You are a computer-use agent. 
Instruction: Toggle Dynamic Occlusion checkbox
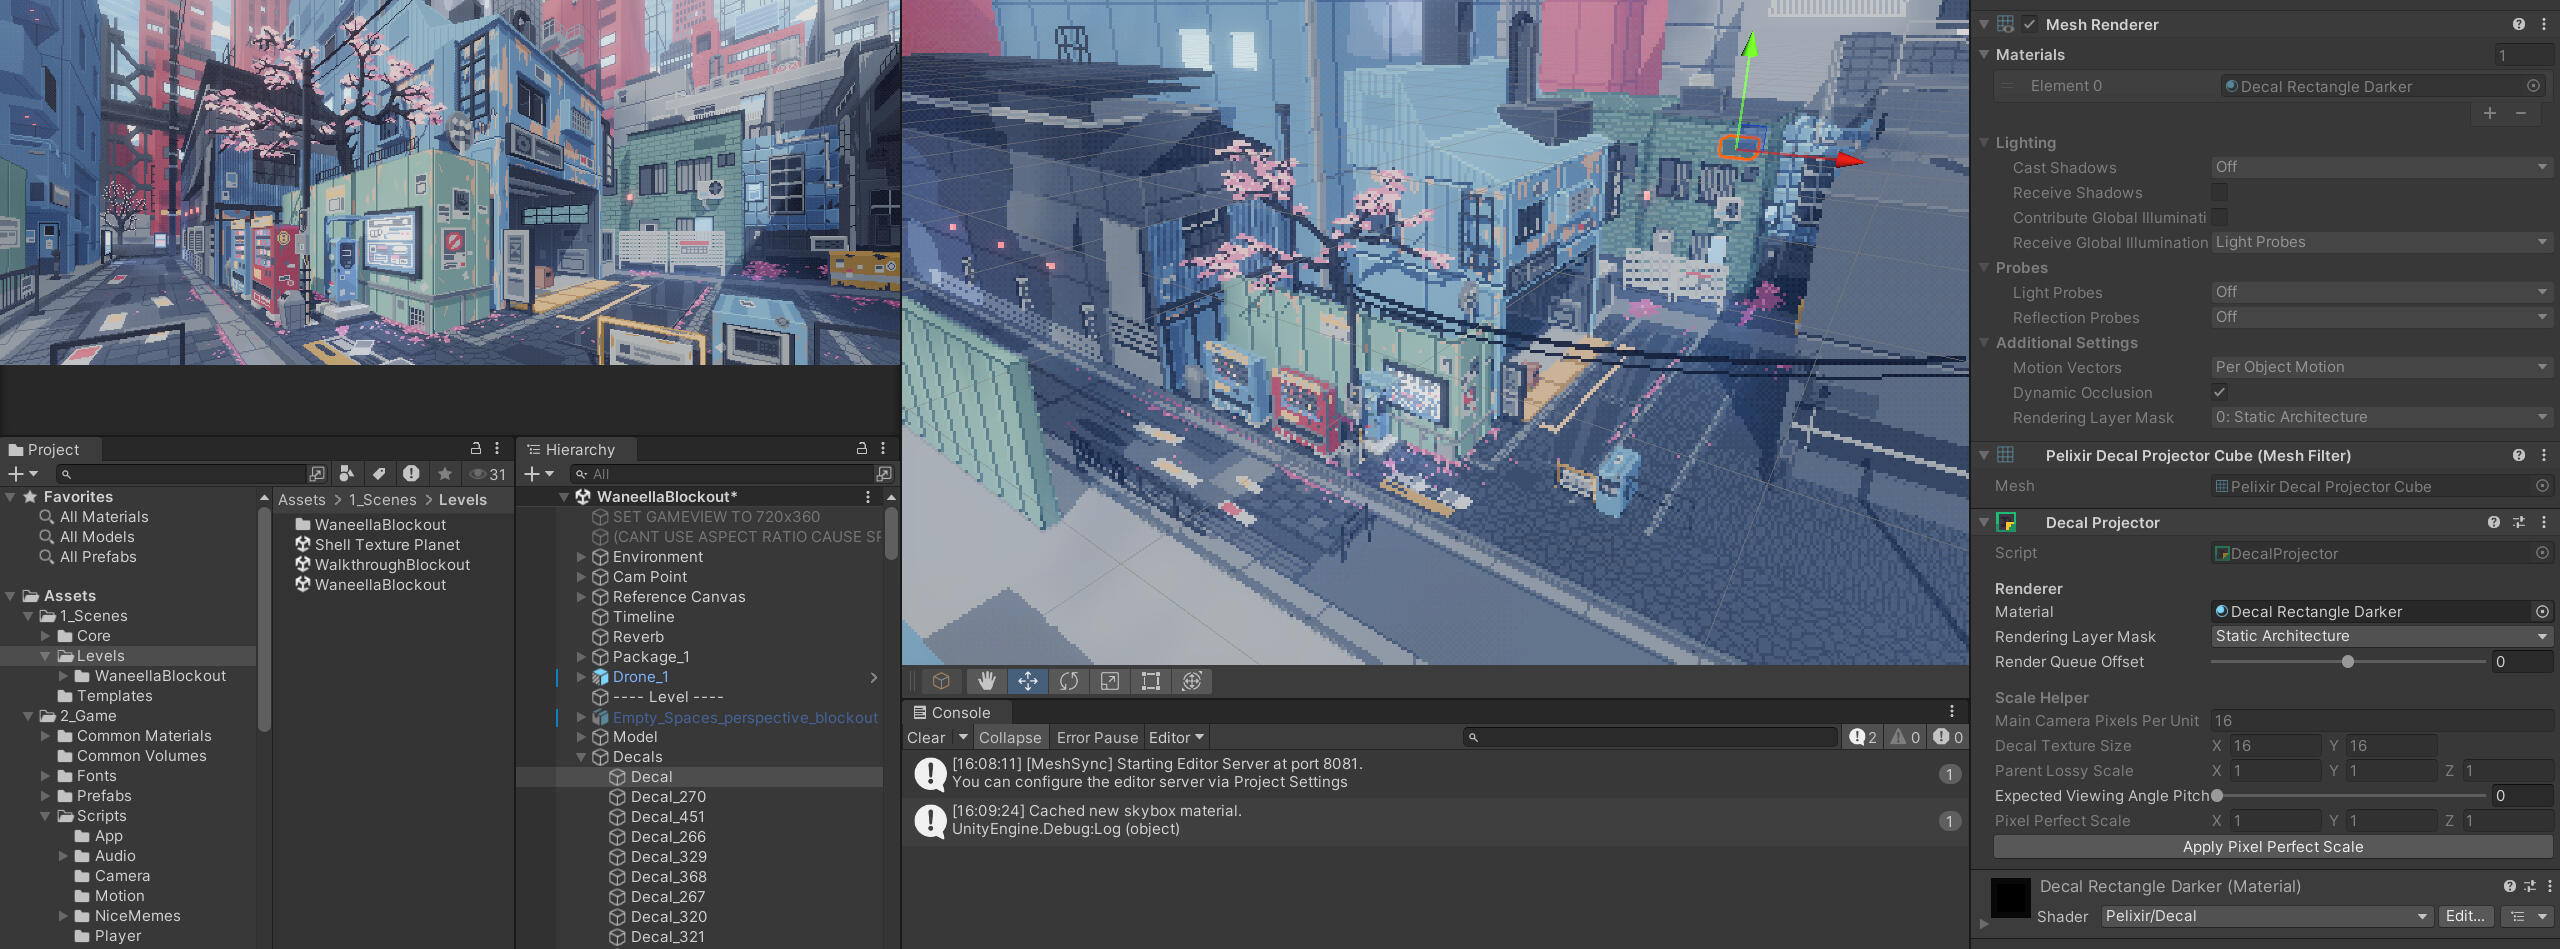coord(2219,392)
